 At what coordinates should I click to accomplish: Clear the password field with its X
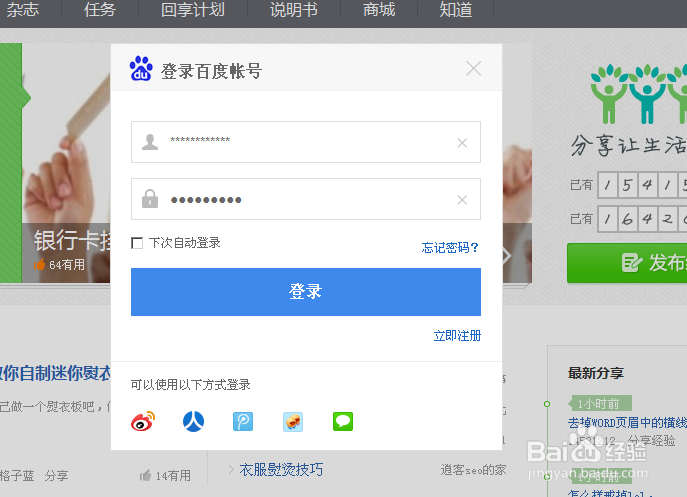(x=462, y=200)
